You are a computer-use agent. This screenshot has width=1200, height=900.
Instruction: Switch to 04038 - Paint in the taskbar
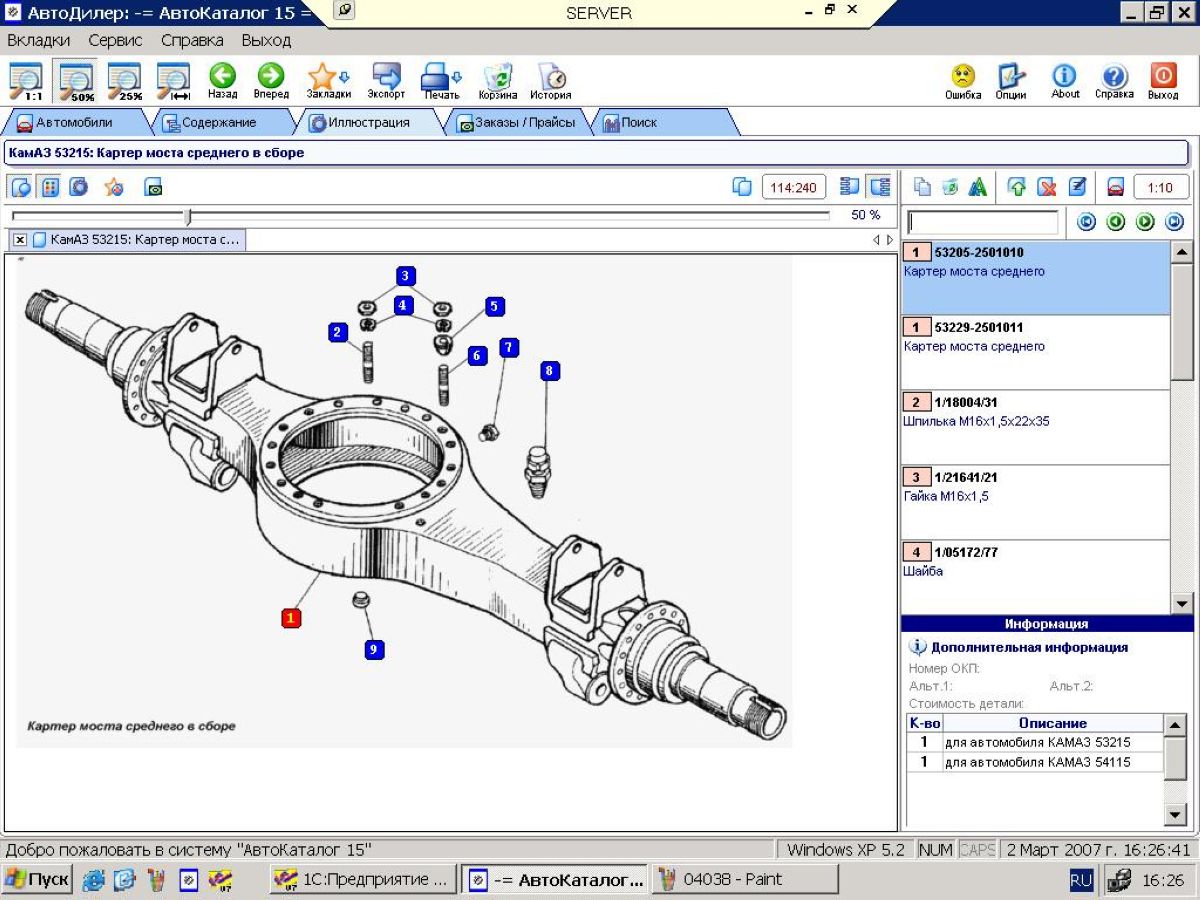tap(744, 880)
